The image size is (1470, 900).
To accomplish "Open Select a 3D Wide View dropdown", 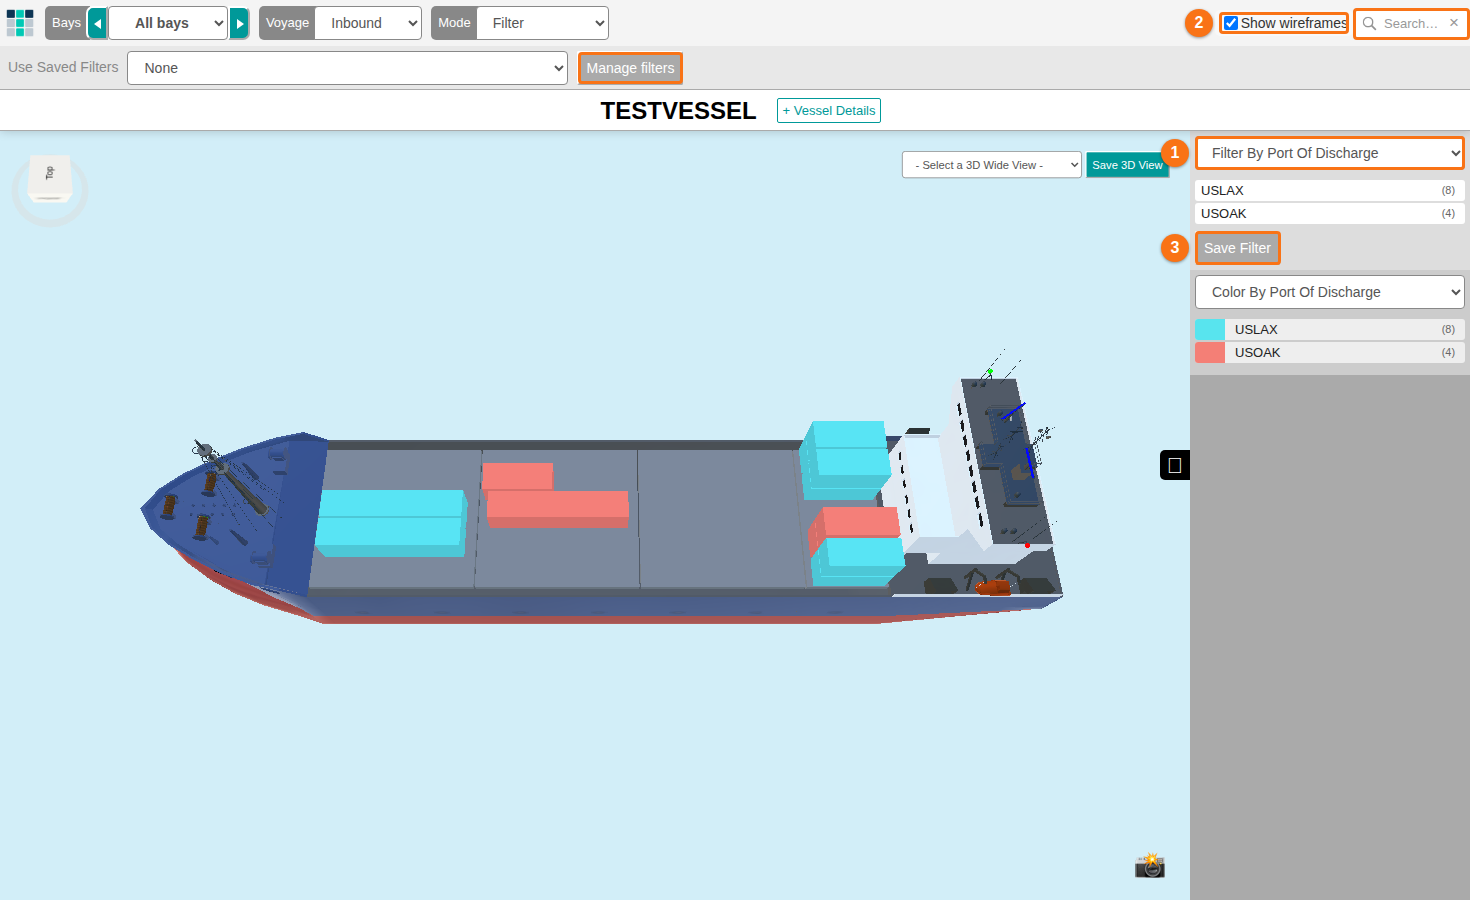I will (x=992, y=165).
